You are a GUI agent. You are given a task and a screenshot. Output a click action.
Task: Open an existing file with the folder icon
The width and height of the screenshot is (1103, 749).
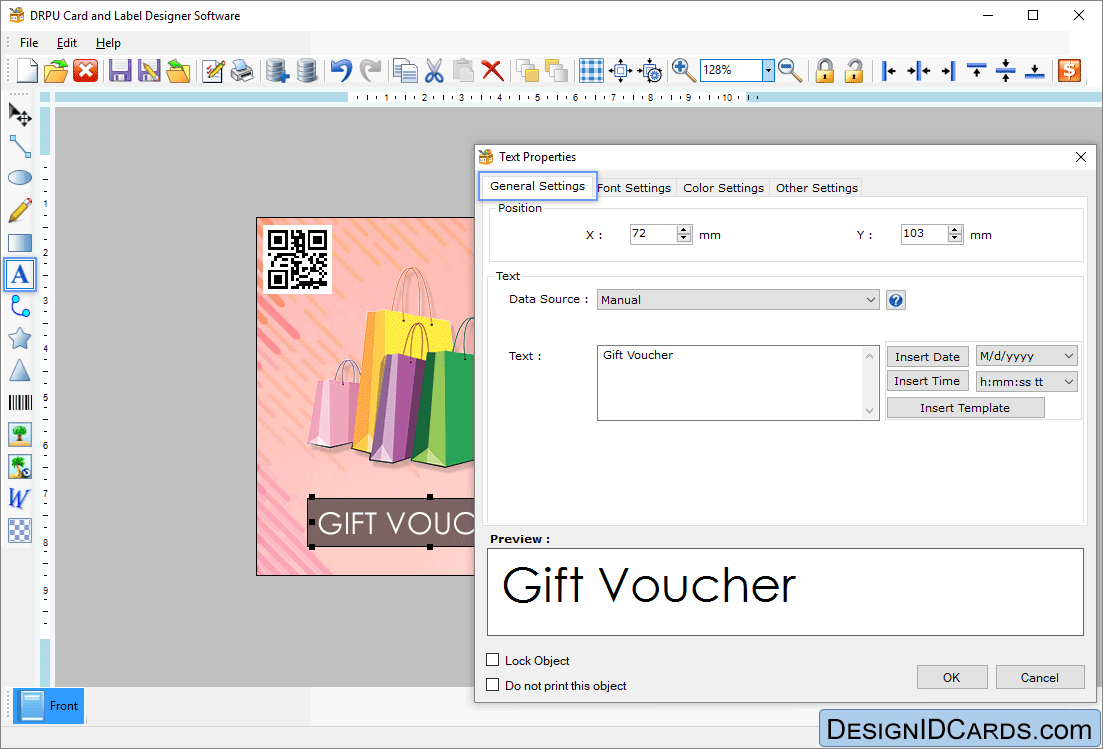pyautogui.click(x=56, y=70)
